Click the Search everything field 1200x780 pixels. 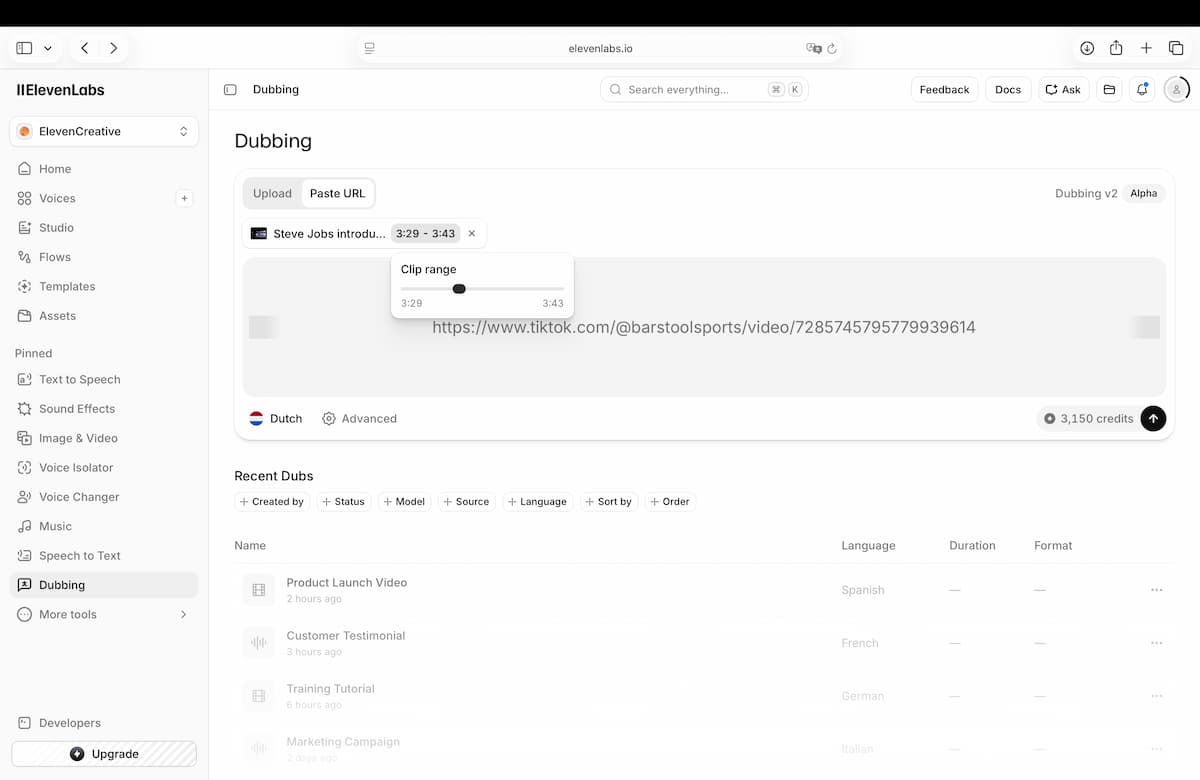coord(704,90)
